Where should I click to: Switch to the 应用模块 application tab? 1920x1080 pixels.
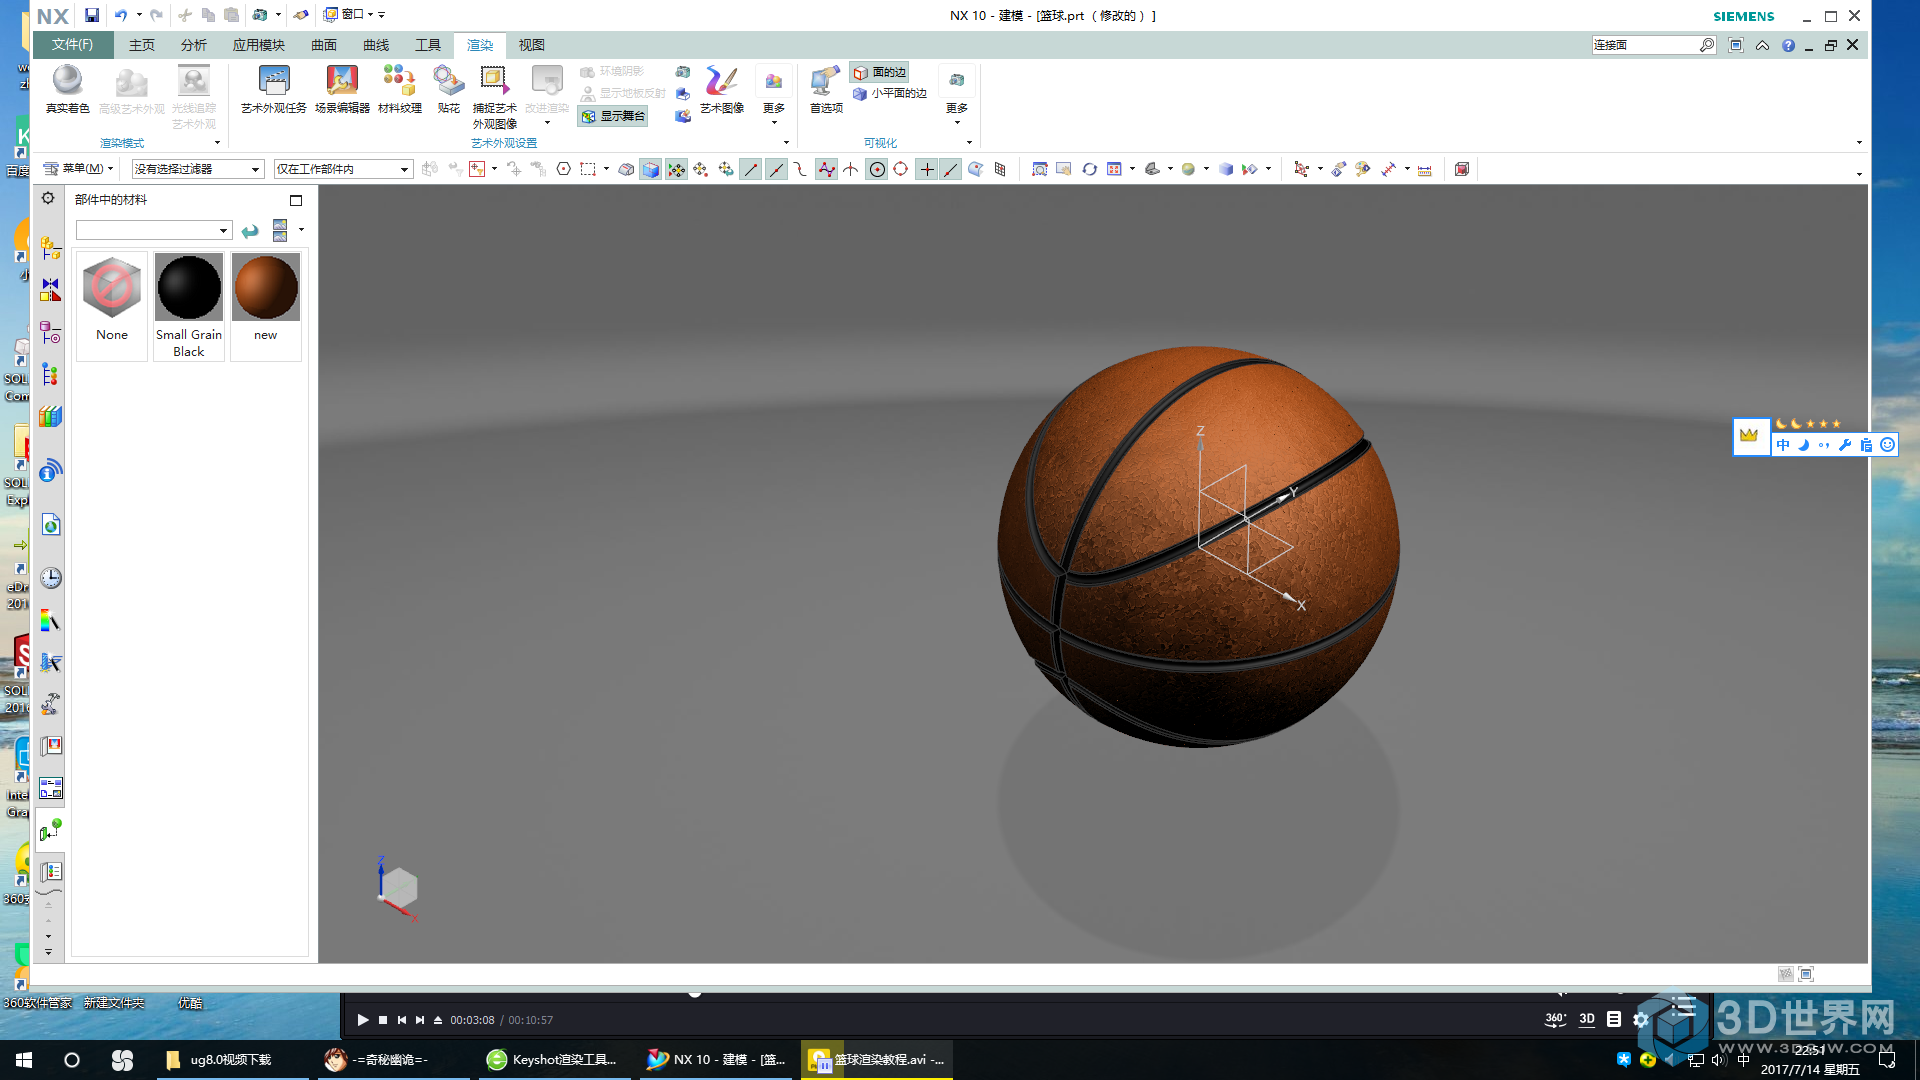[258, 45]
